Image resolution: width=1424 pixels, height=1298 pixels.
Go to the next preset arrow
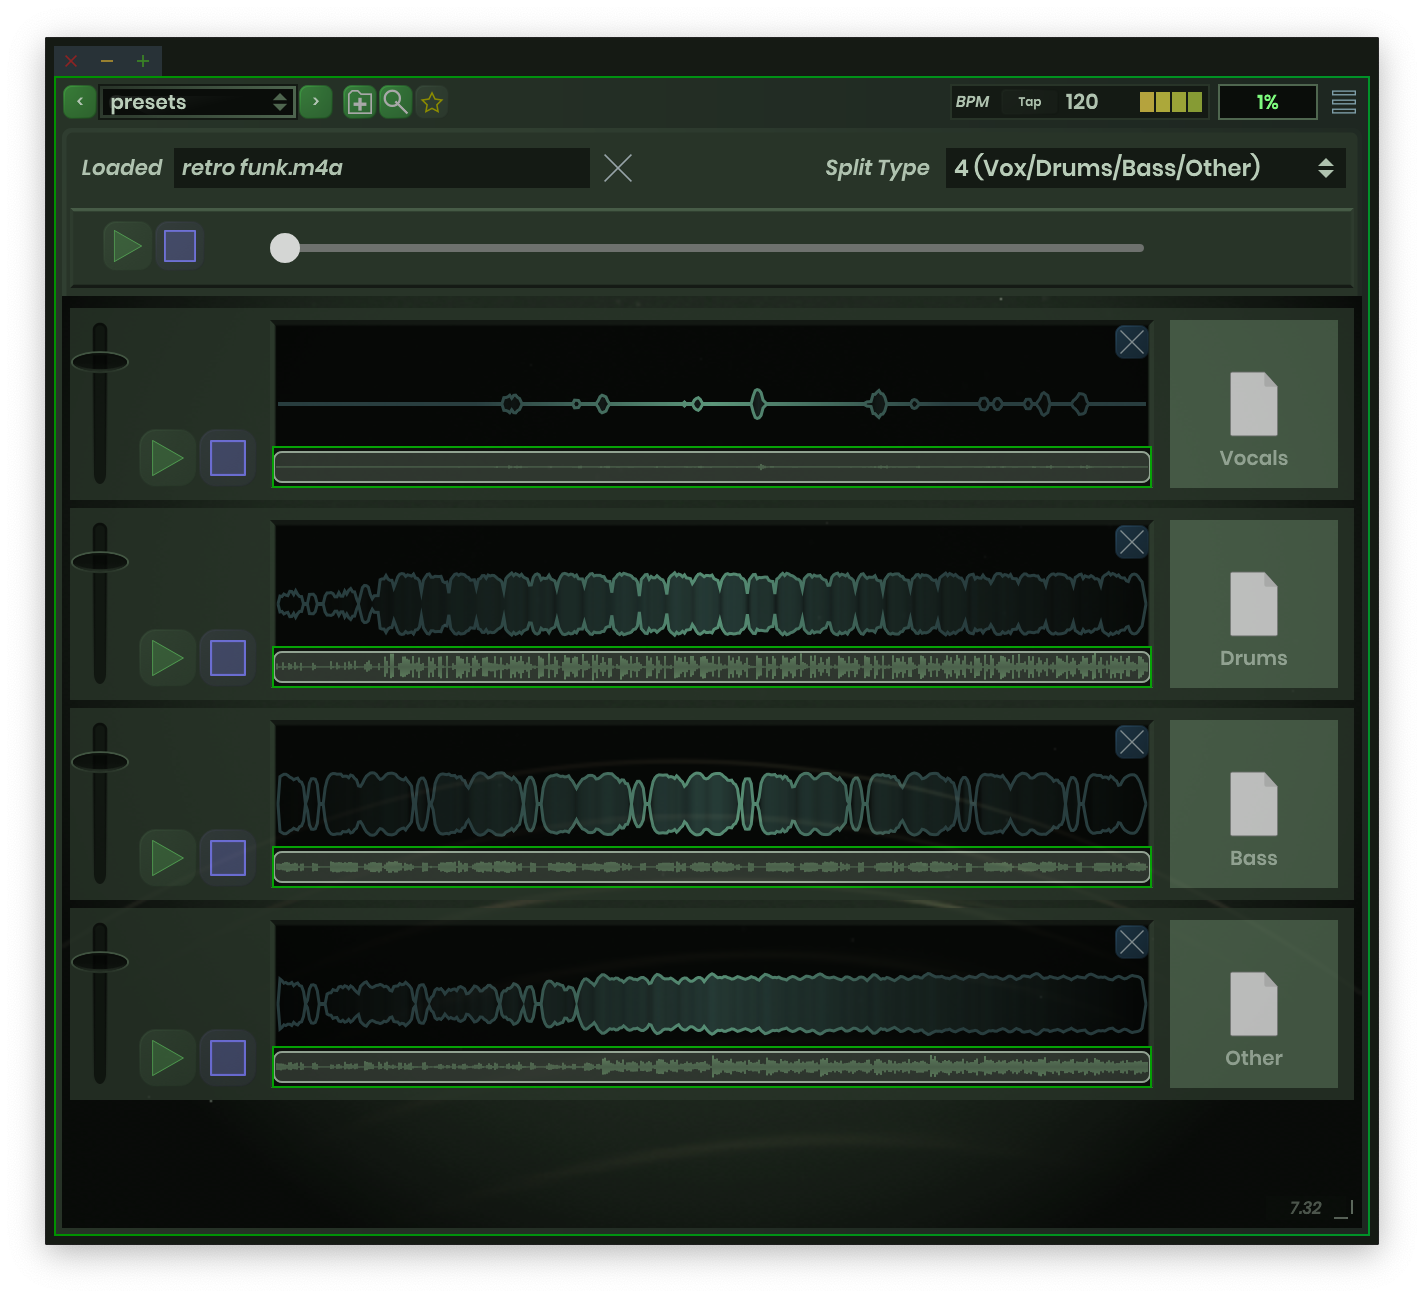pyautogui.click(x=316, y=102)
